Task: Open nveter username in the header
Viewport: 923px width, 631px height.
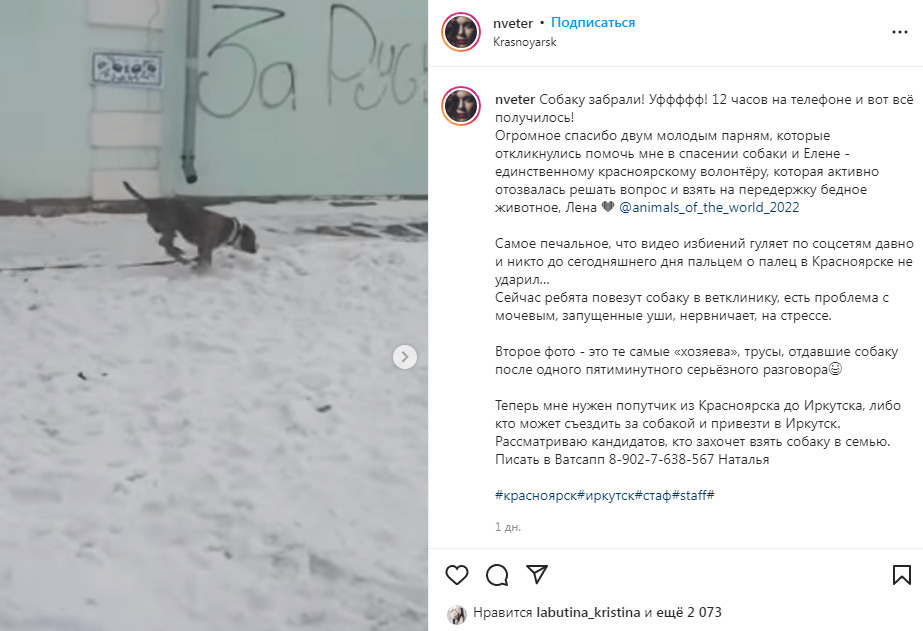Action: (513, 23)
